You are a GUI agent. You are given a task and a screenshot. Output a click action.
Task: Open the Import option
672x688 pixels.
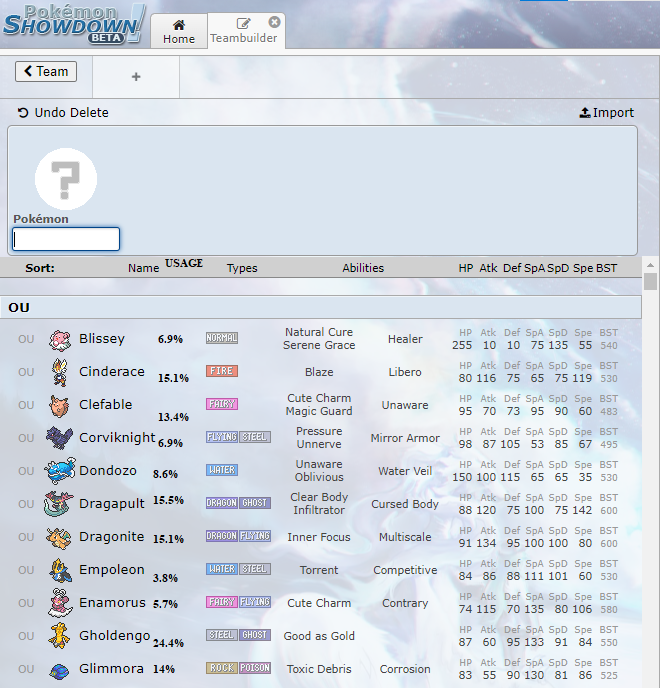(x=607, y=113)
